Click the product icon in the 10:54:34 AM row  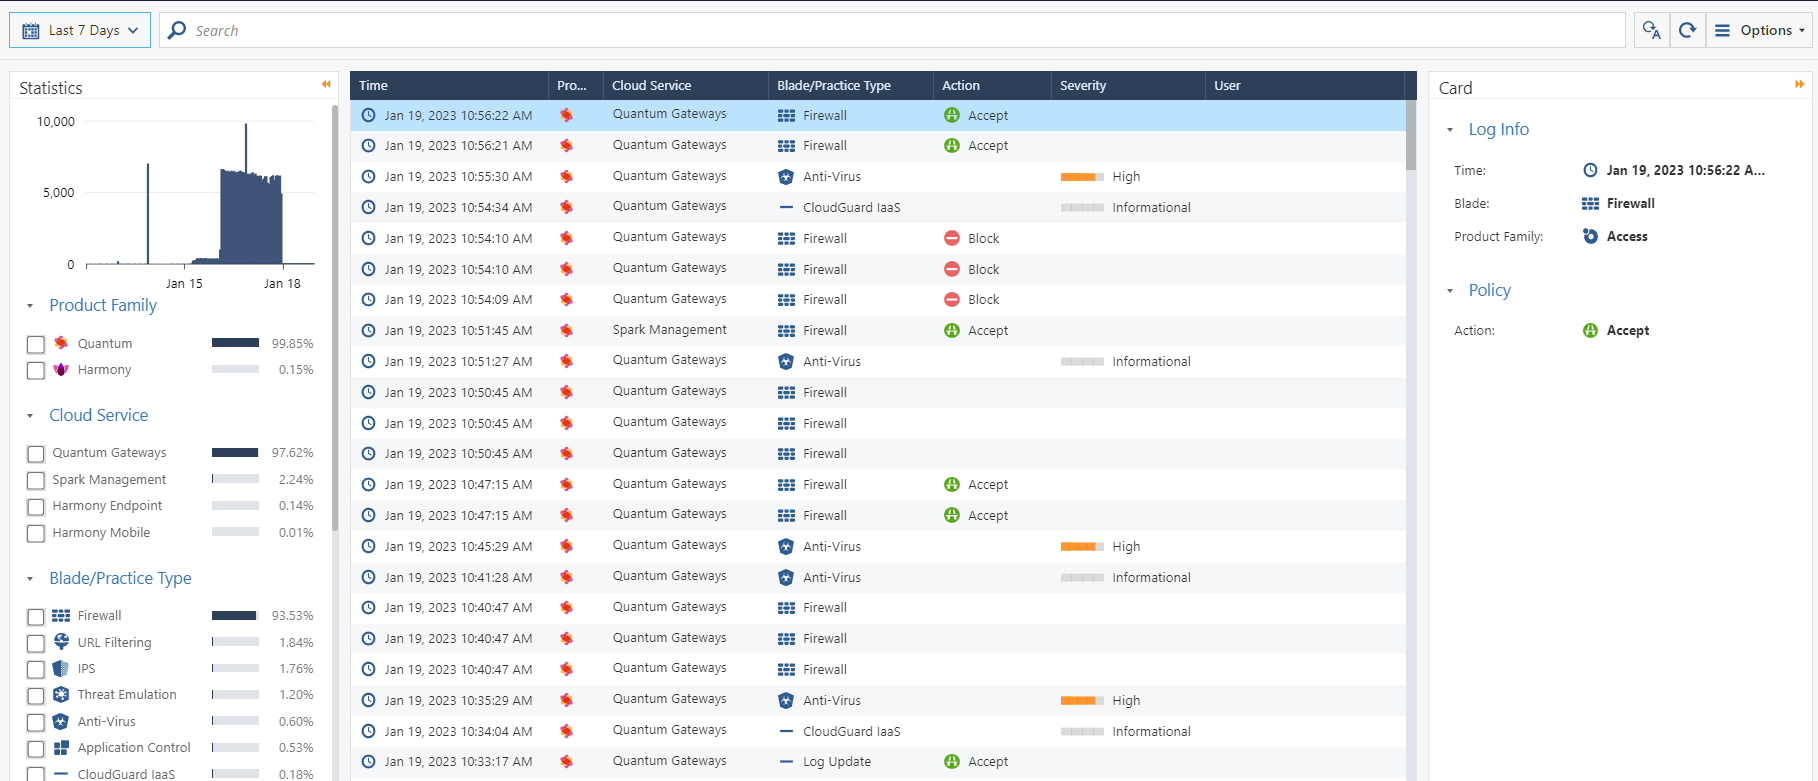pos(567,207)
